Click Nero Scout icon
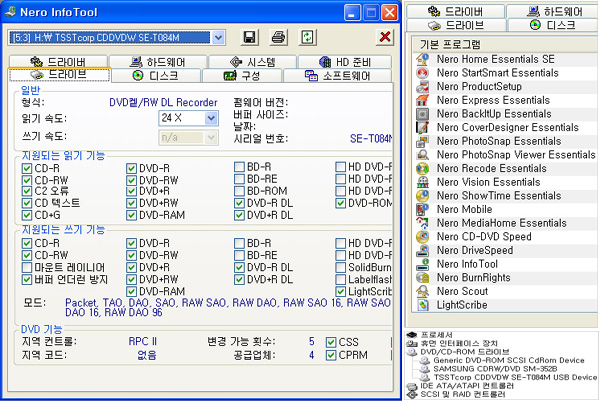This screenshot has width=600, height=403. point(422,291)
